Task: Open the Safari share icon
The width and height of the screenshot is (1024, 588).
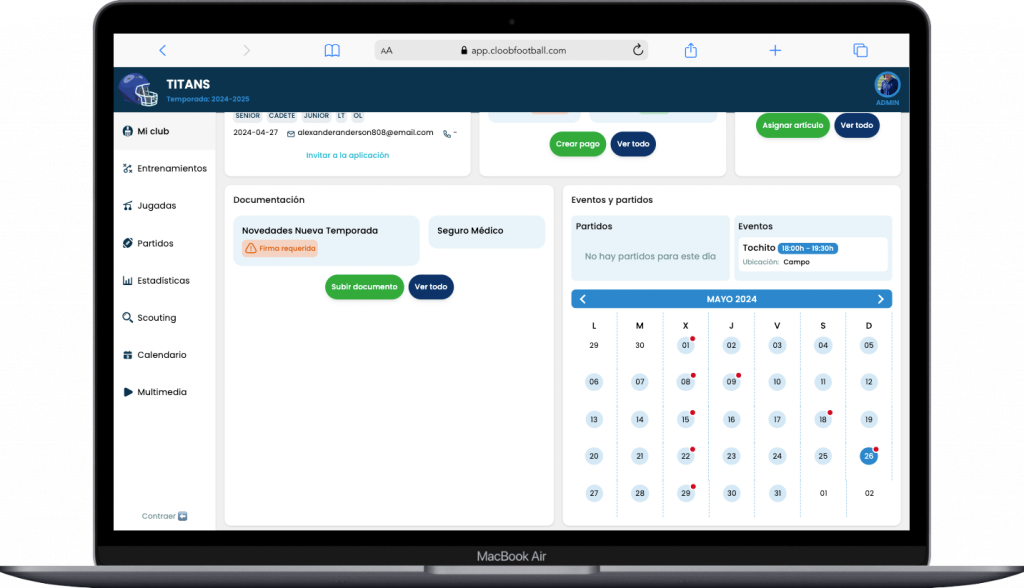Action: coord(690,50)
